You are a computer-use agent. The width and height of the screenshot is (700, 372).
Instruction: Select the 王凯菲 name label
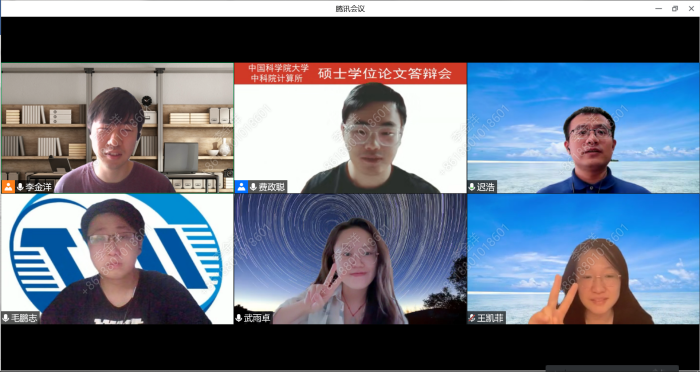click(491, 318)
